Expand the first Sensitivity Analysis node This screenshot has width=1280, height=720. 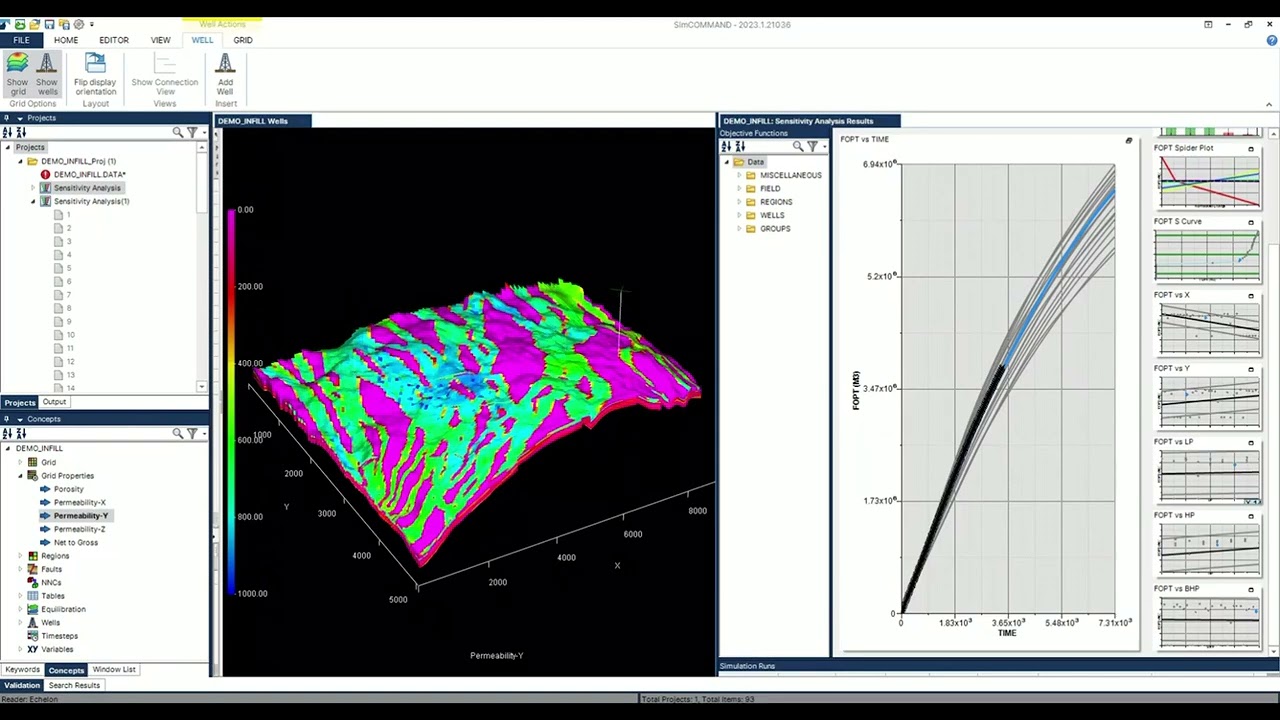pyautogui.click(x=33, y=188)
